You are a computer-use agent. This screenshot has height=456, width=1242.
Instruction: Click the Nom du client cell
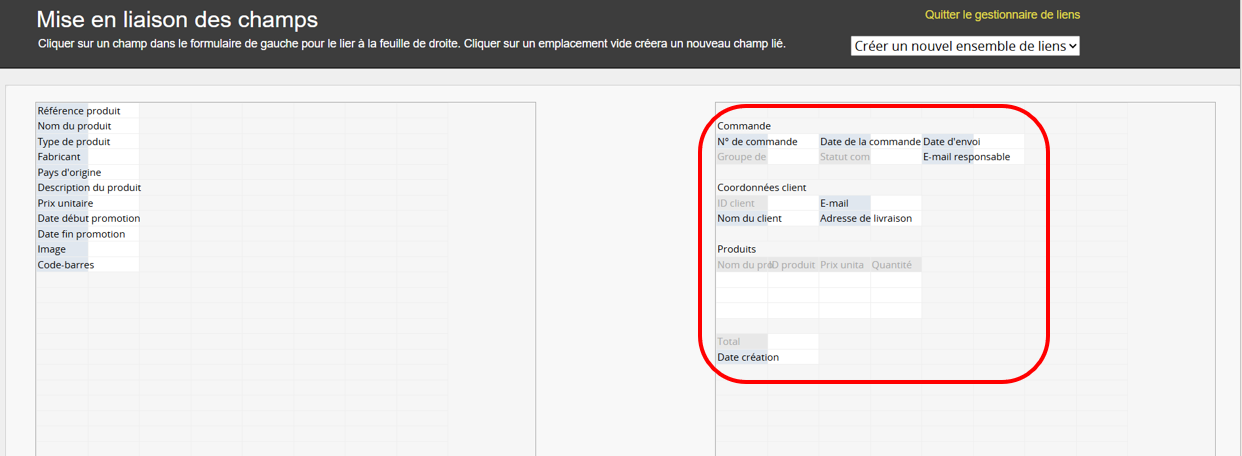(x=749, y=218)
